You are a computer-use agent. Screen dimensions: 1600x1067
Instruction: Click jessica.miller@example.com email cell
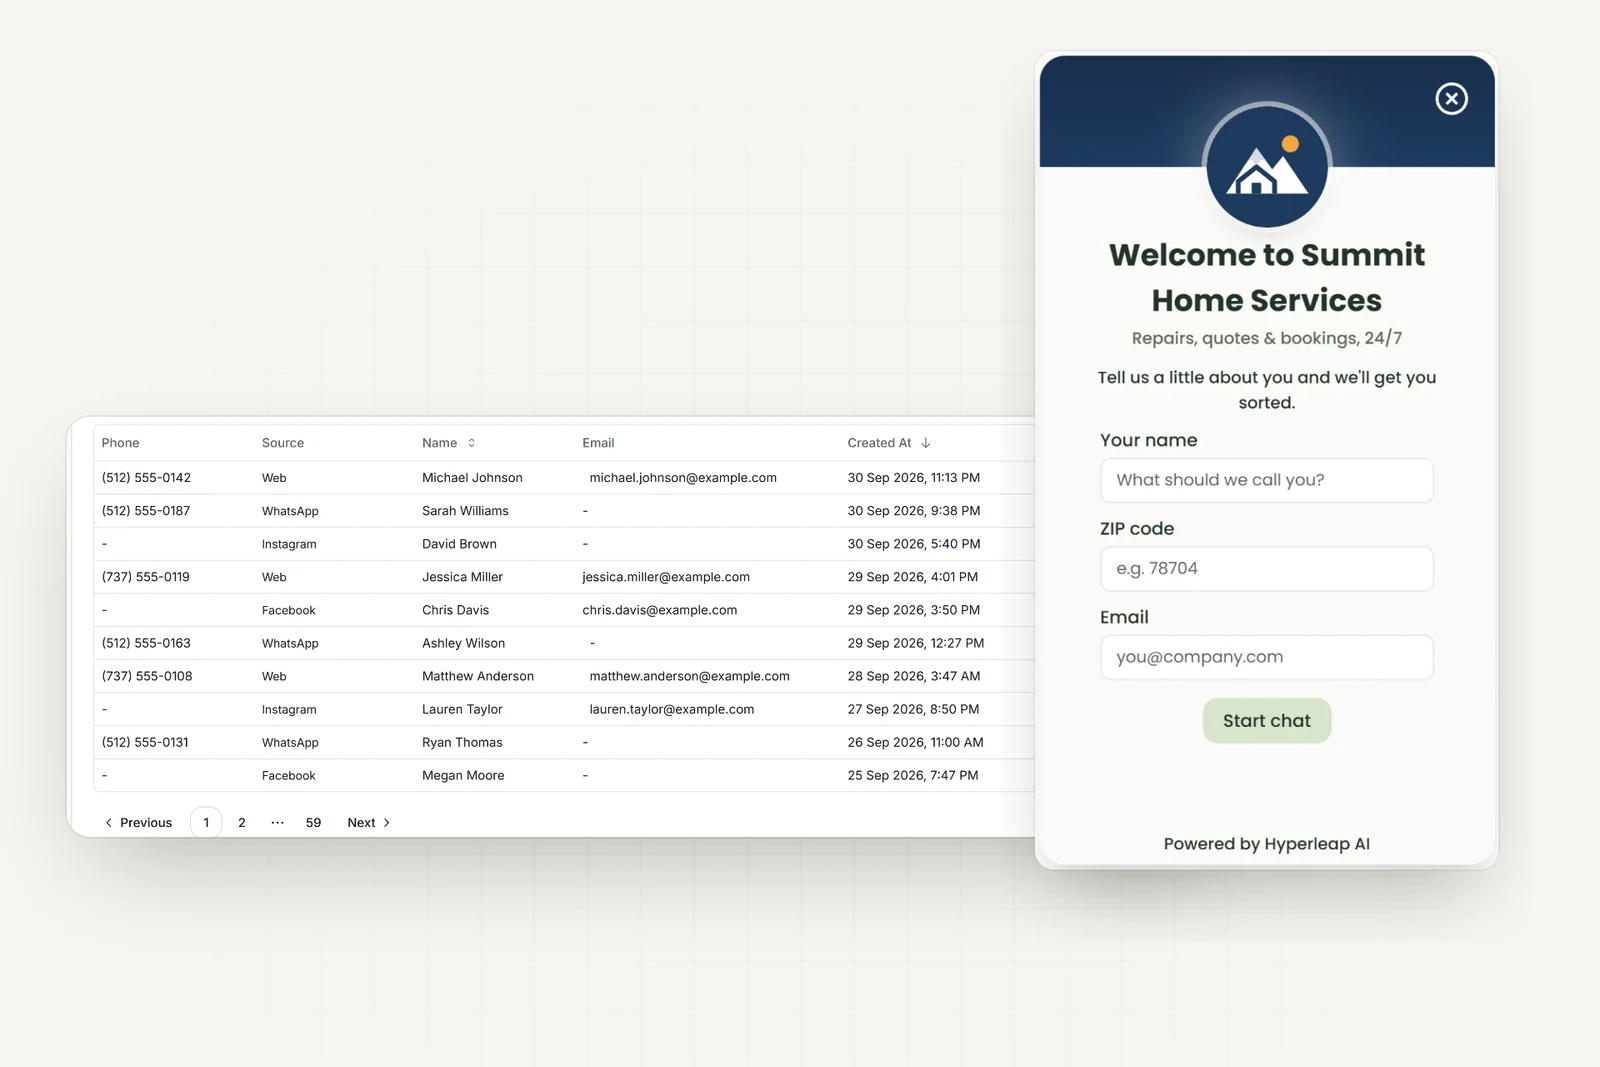point(666,577)
